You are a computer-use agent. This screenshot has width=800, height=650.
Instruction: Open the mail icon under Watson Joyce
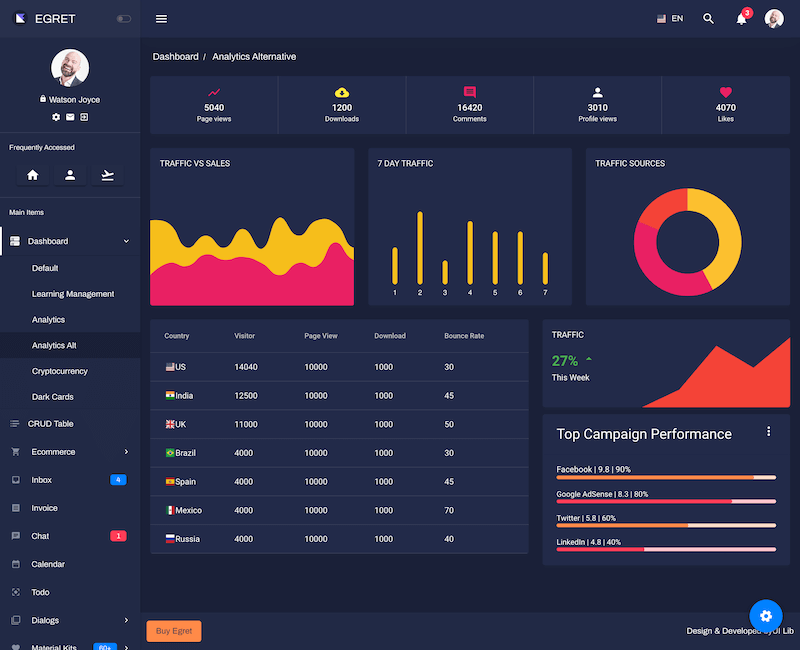[x=70, y=117]
